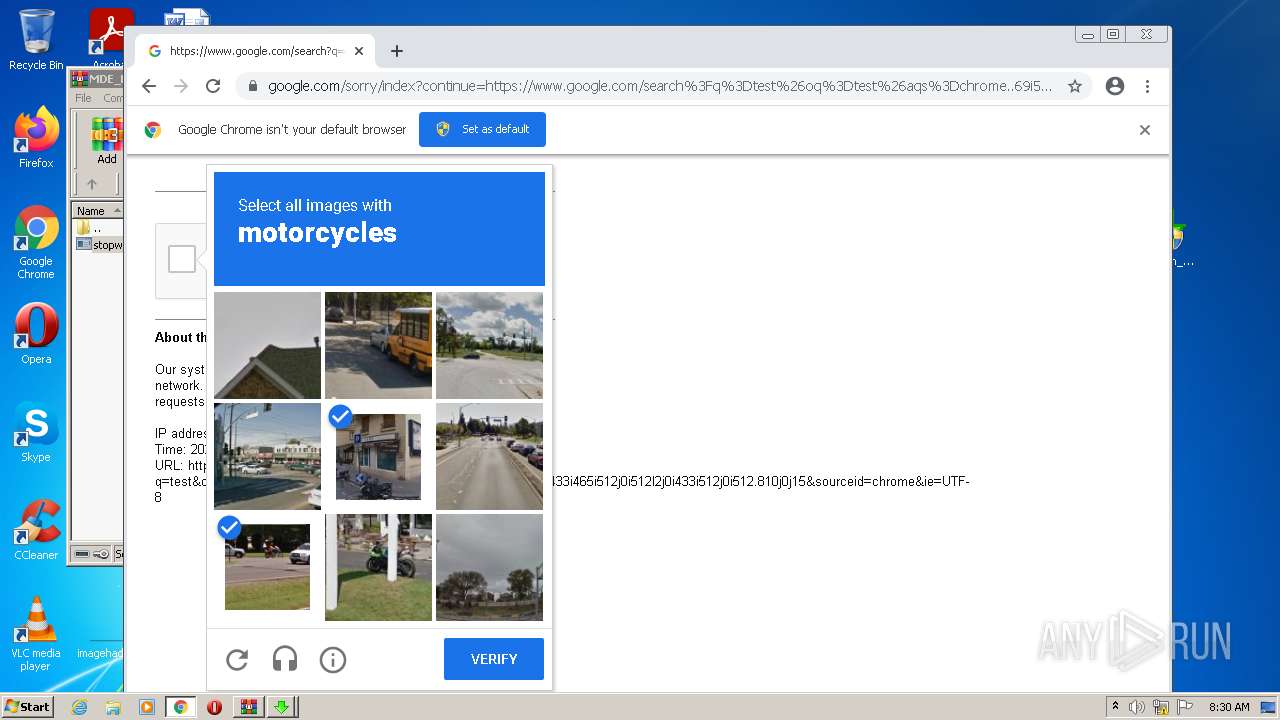Viewport: 1280px width, 720px height.
Task: Go forward in Chrome
Action: (x=181, y=86)
